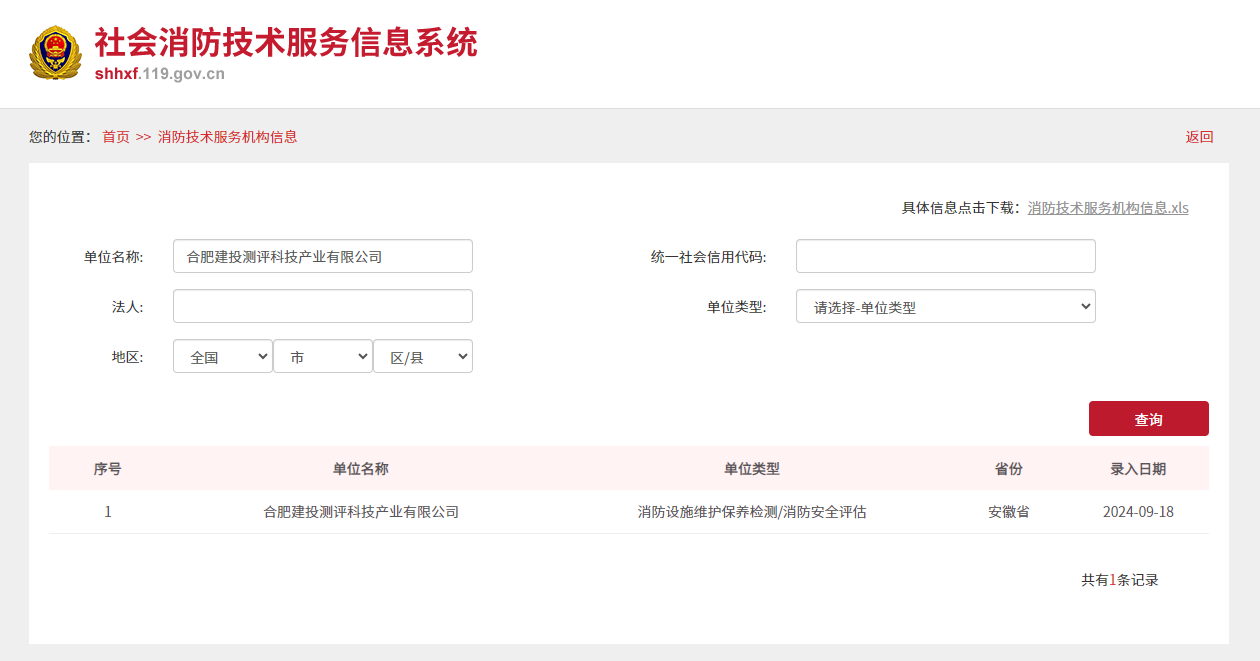Download 消防技术服务机构信息.xls file
This screenshot has width=1260, height=661.
[1108, 208]
